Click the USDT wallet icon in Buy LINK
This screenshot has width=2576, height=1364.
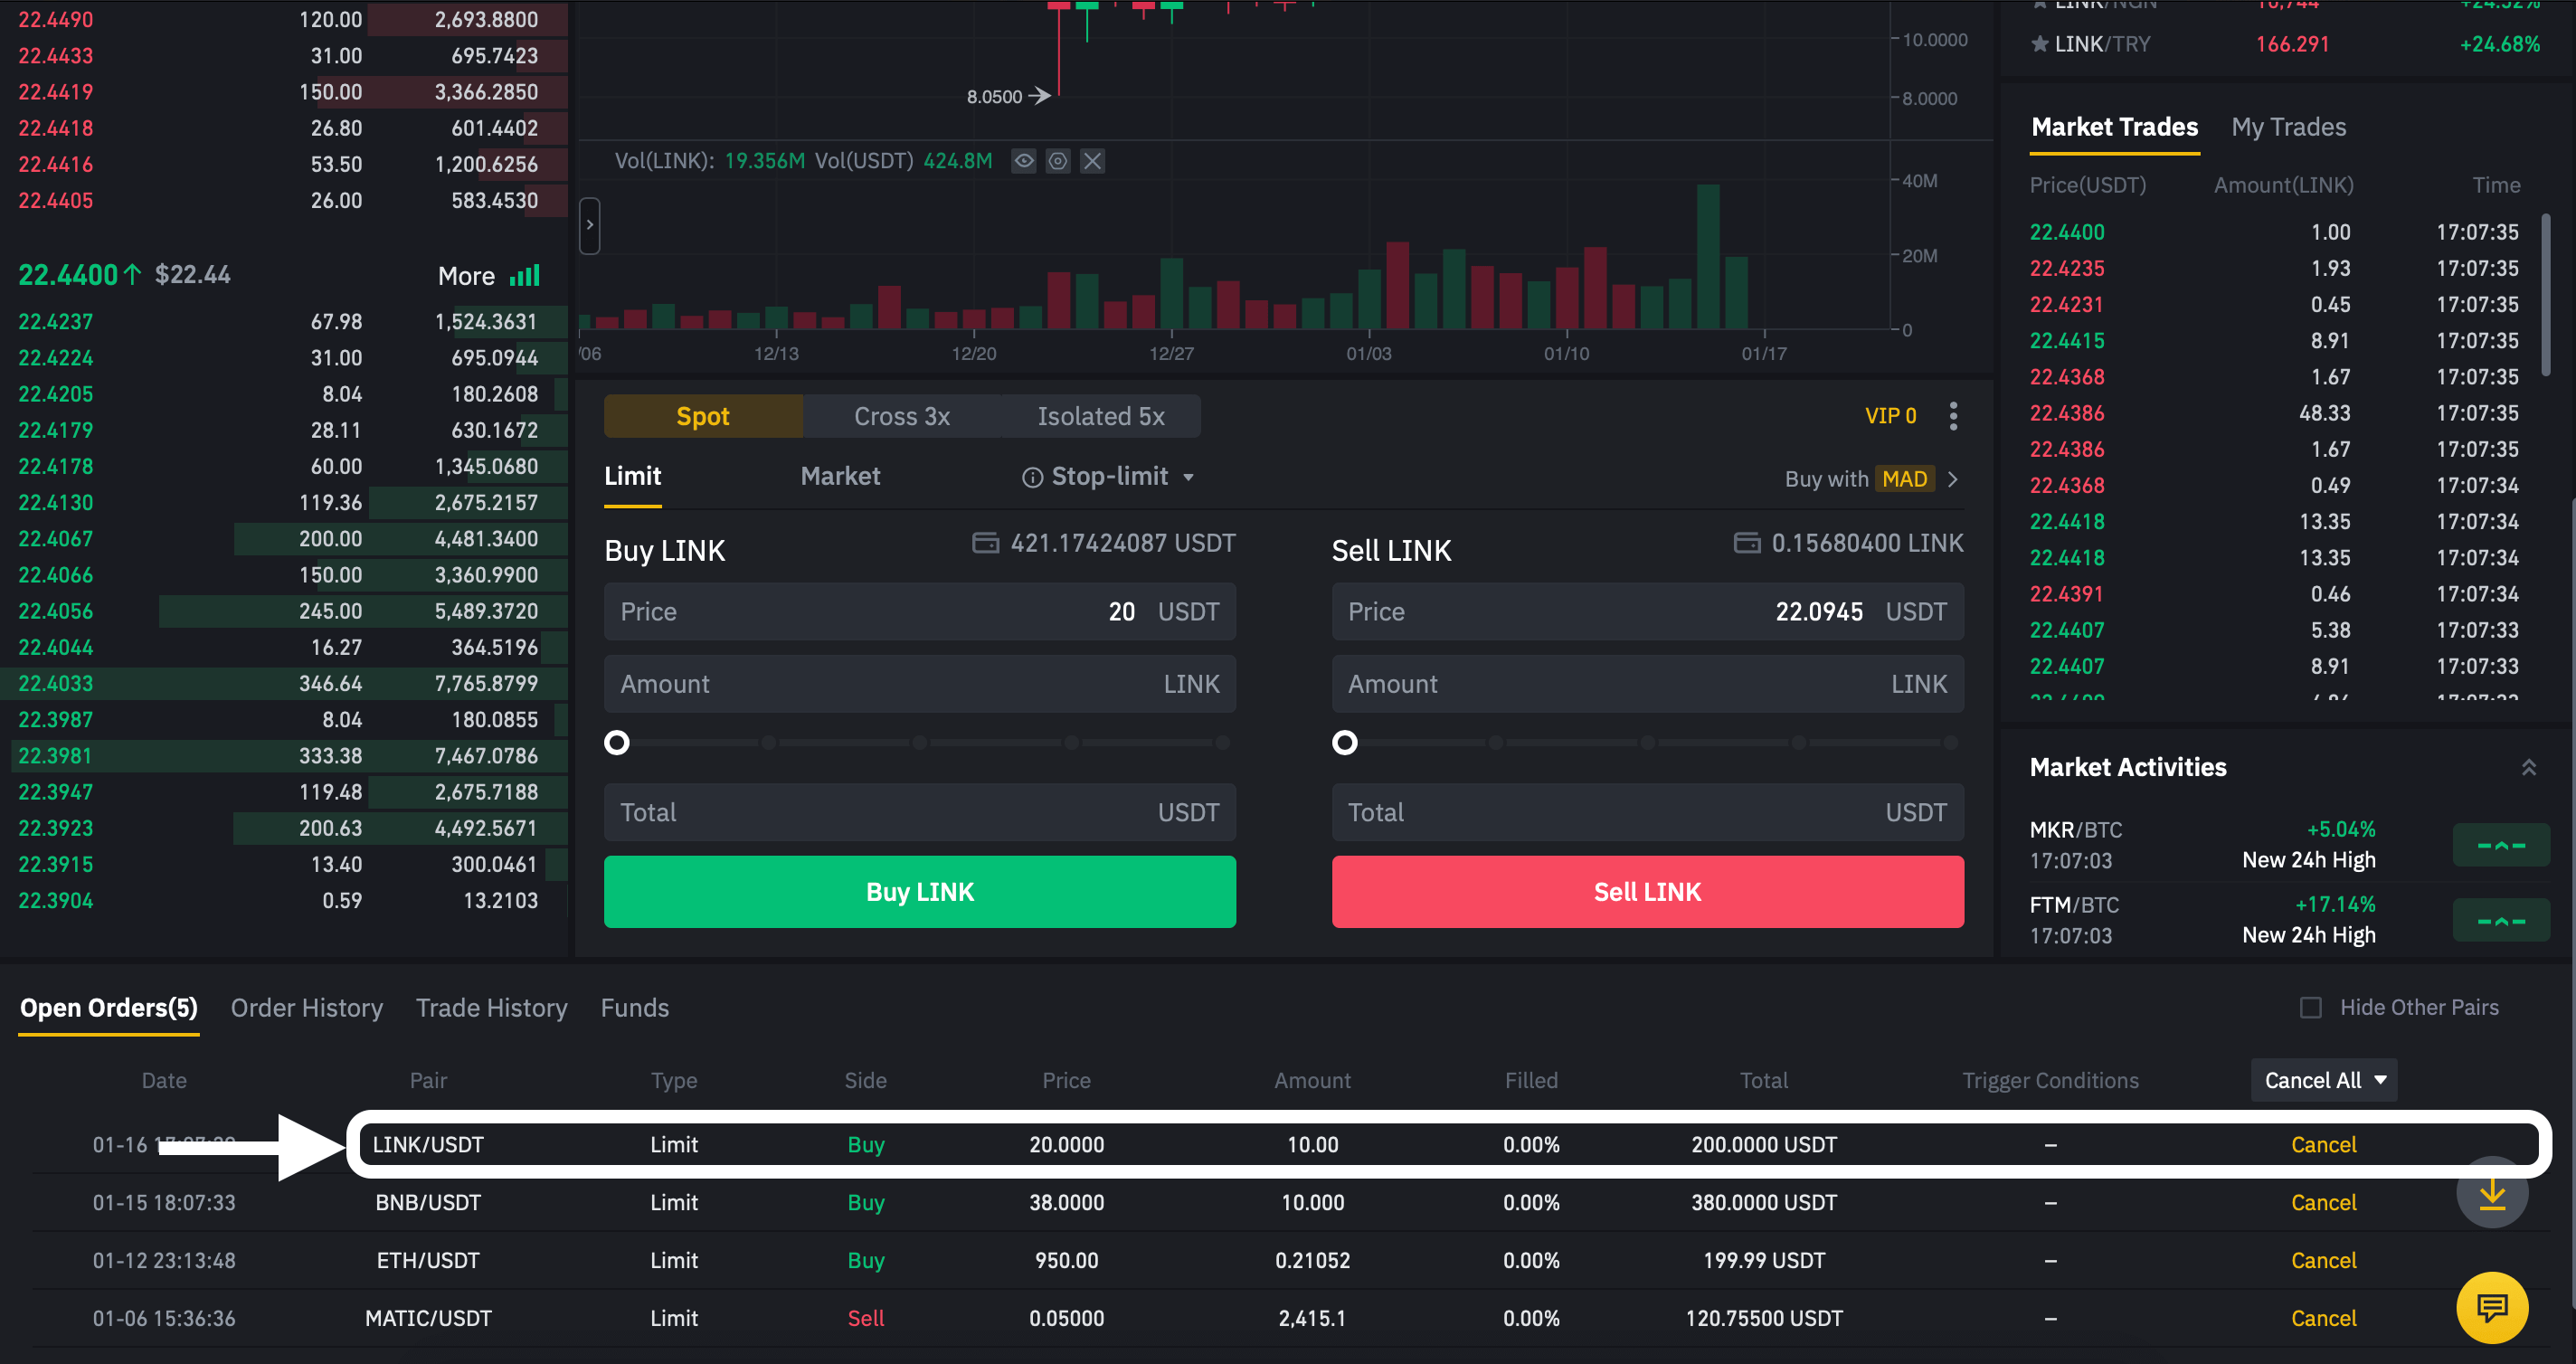click(986, 543)
